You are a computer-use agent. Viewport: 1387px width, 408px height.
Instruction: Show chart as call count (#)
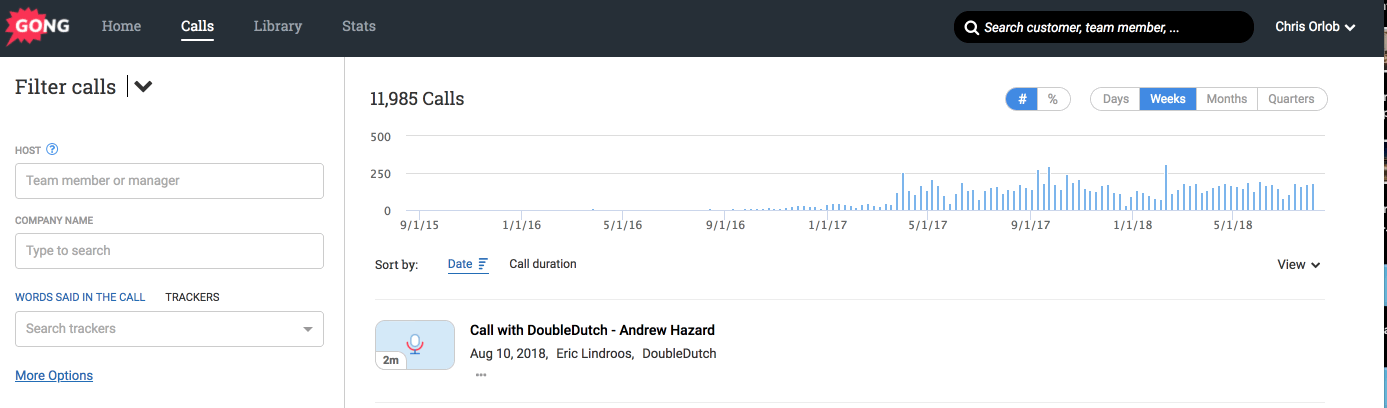[1022, 99]
